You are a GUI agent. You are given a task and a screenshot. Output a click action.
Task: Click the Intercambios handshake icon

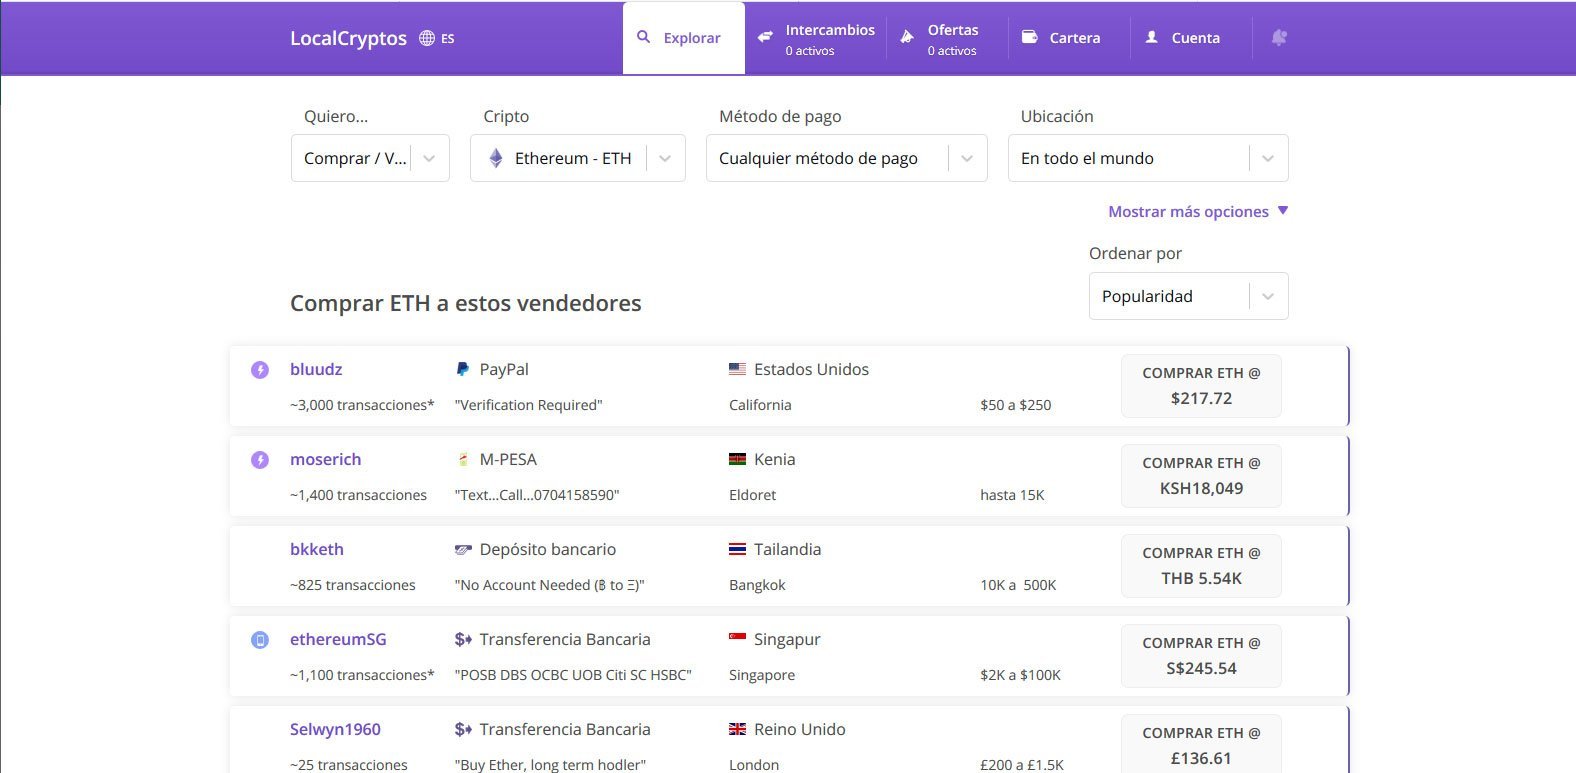click(x=765, y=37)
